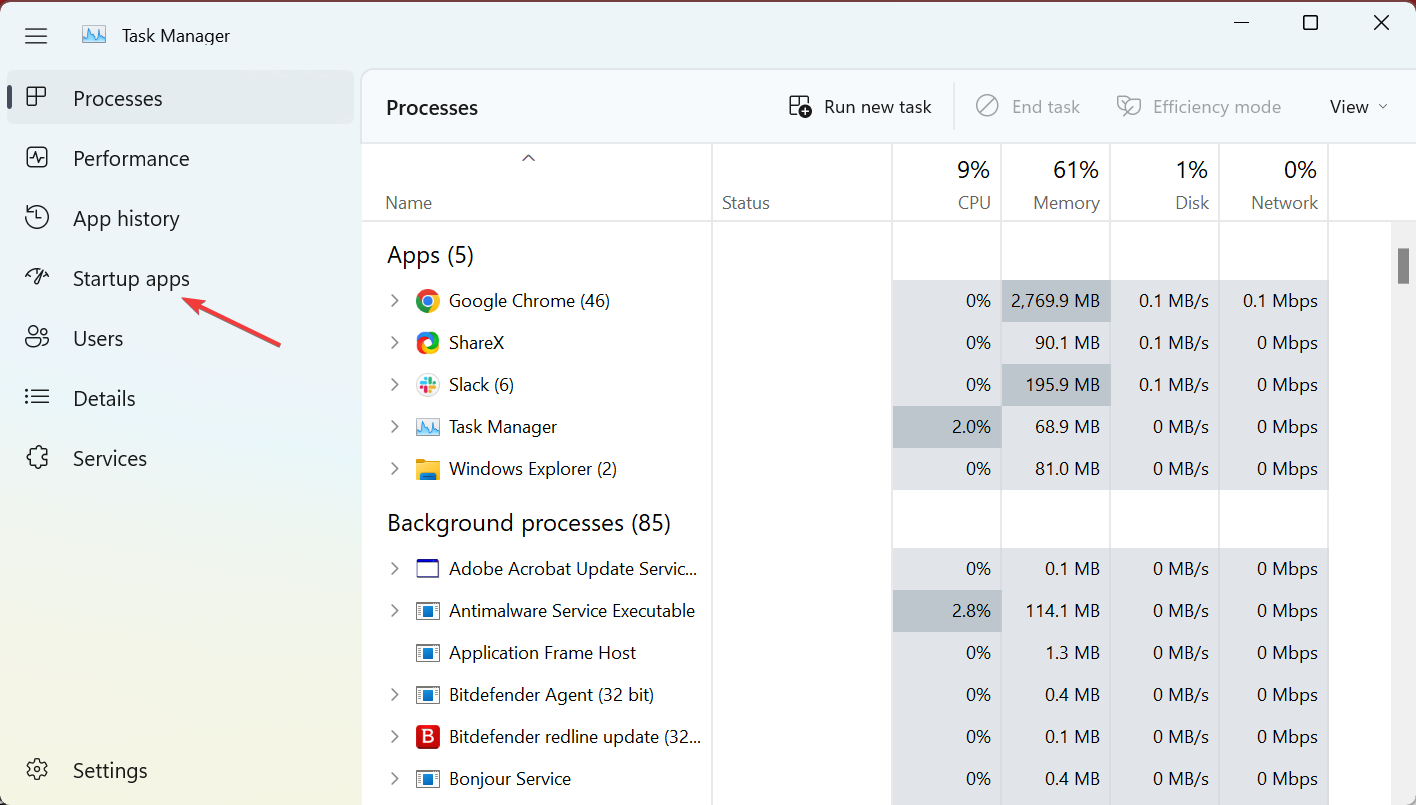Expand Adobe Acrobat Update Service row
This screenshot has height=805, width=1416.
point(394,569)
